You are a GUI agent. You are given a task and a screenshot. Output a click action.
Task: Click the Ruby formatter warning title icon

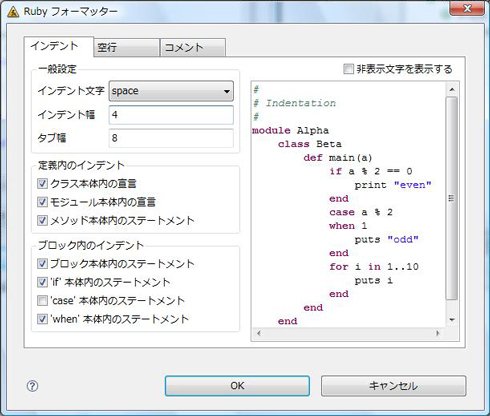click(x=13, y=12)
